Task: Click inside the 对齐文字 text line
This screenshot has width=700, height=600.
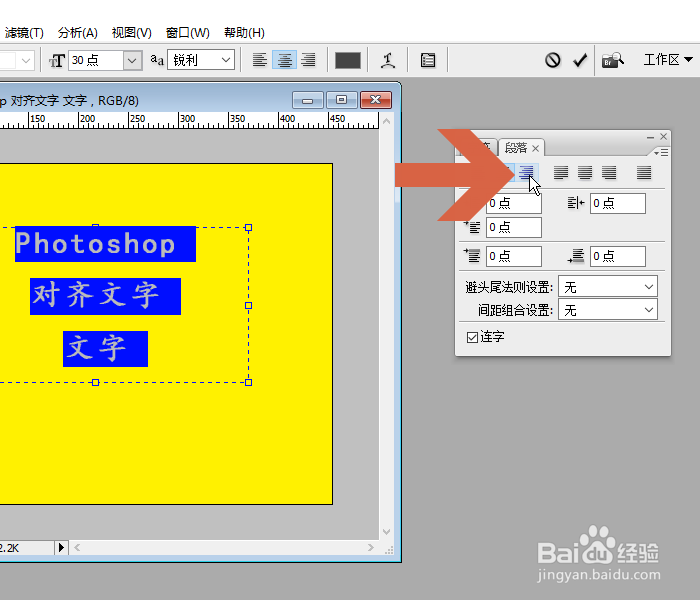Action: pyautogui.click(x=105, y=296)
